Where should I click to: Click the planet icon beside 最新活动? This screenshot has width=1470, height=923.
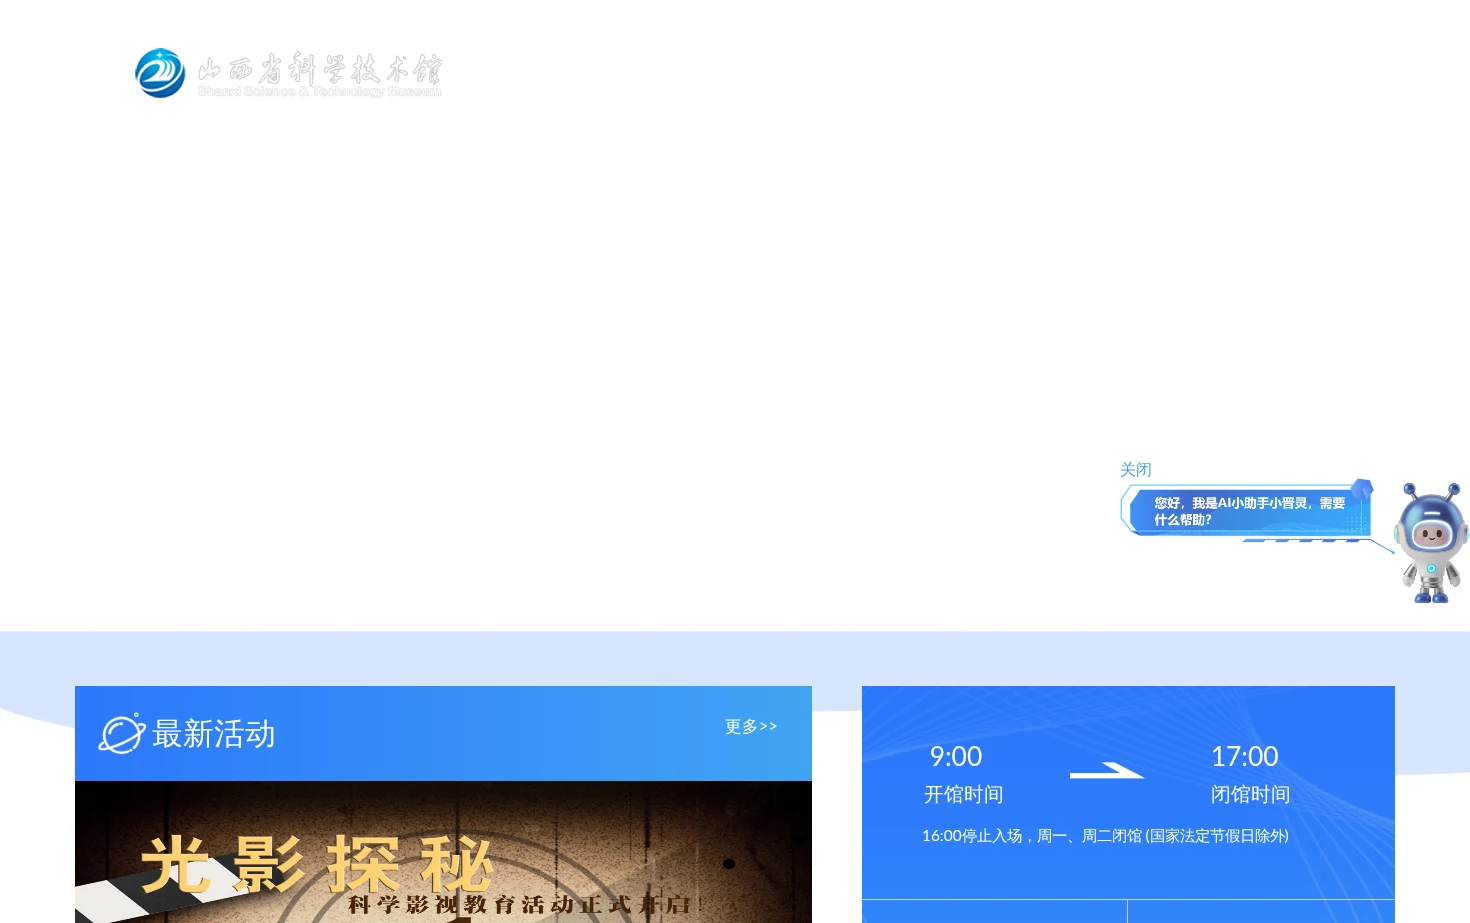point(122,734)
